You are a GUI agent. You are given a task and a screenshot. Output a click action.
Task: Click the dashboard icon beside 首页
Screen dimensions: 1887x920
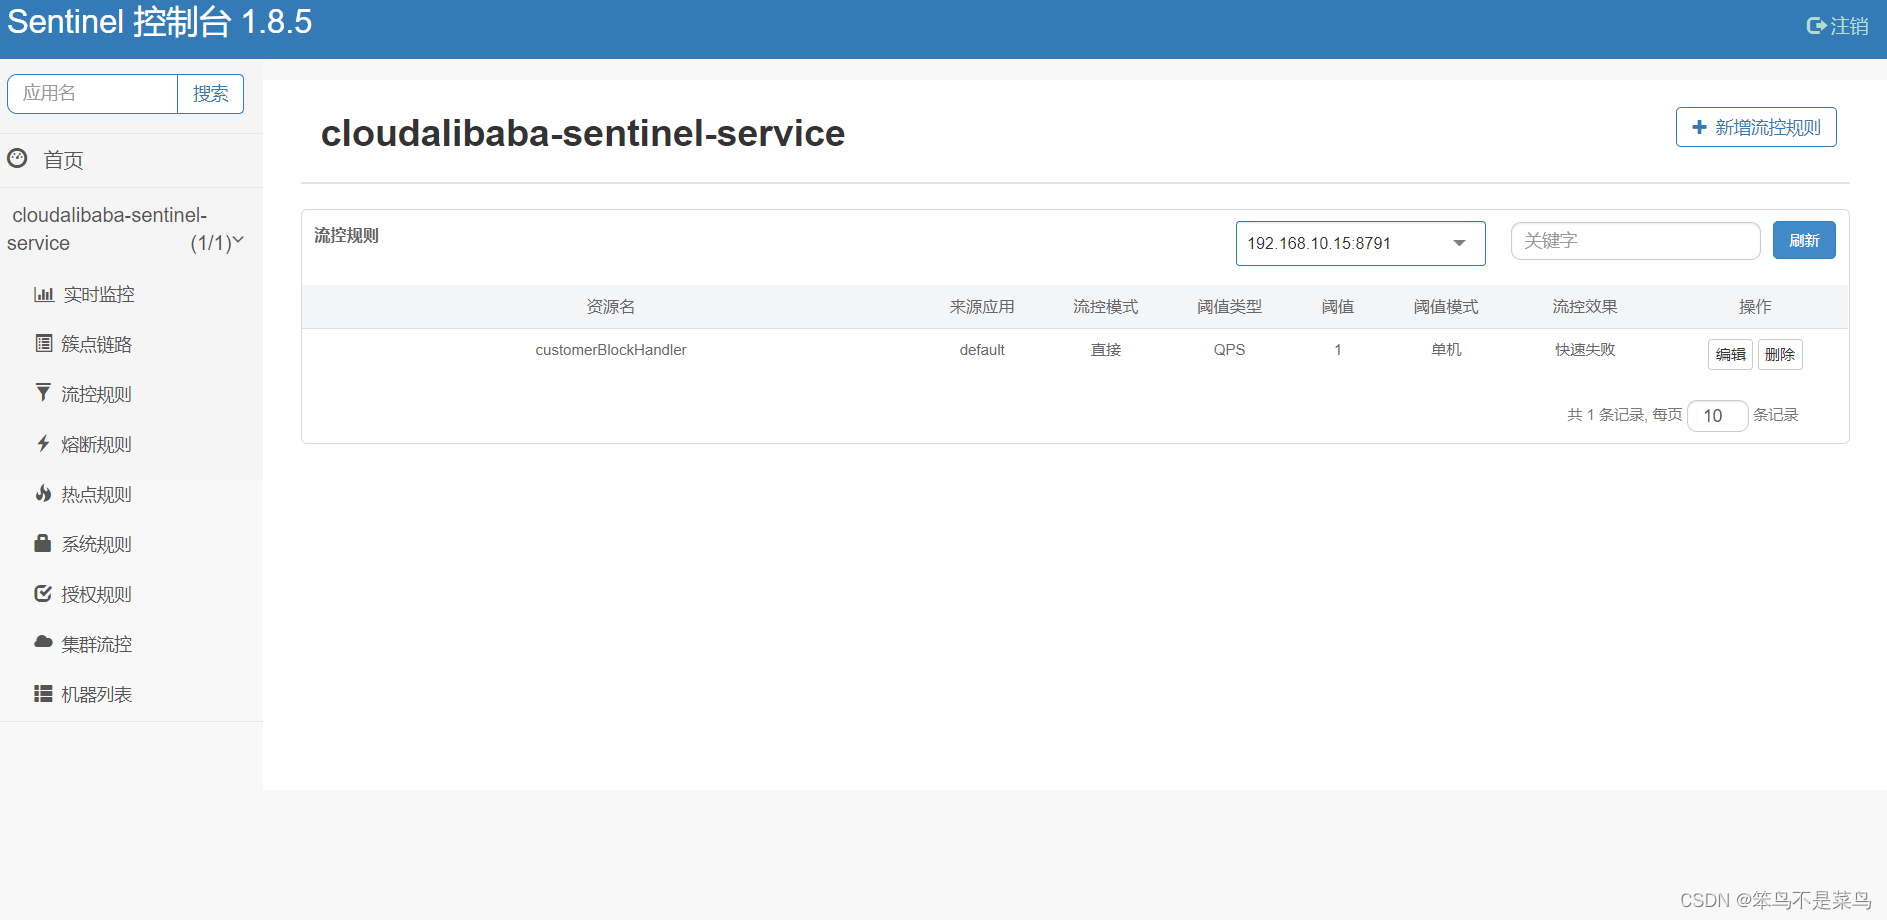(x=17, y=158)
